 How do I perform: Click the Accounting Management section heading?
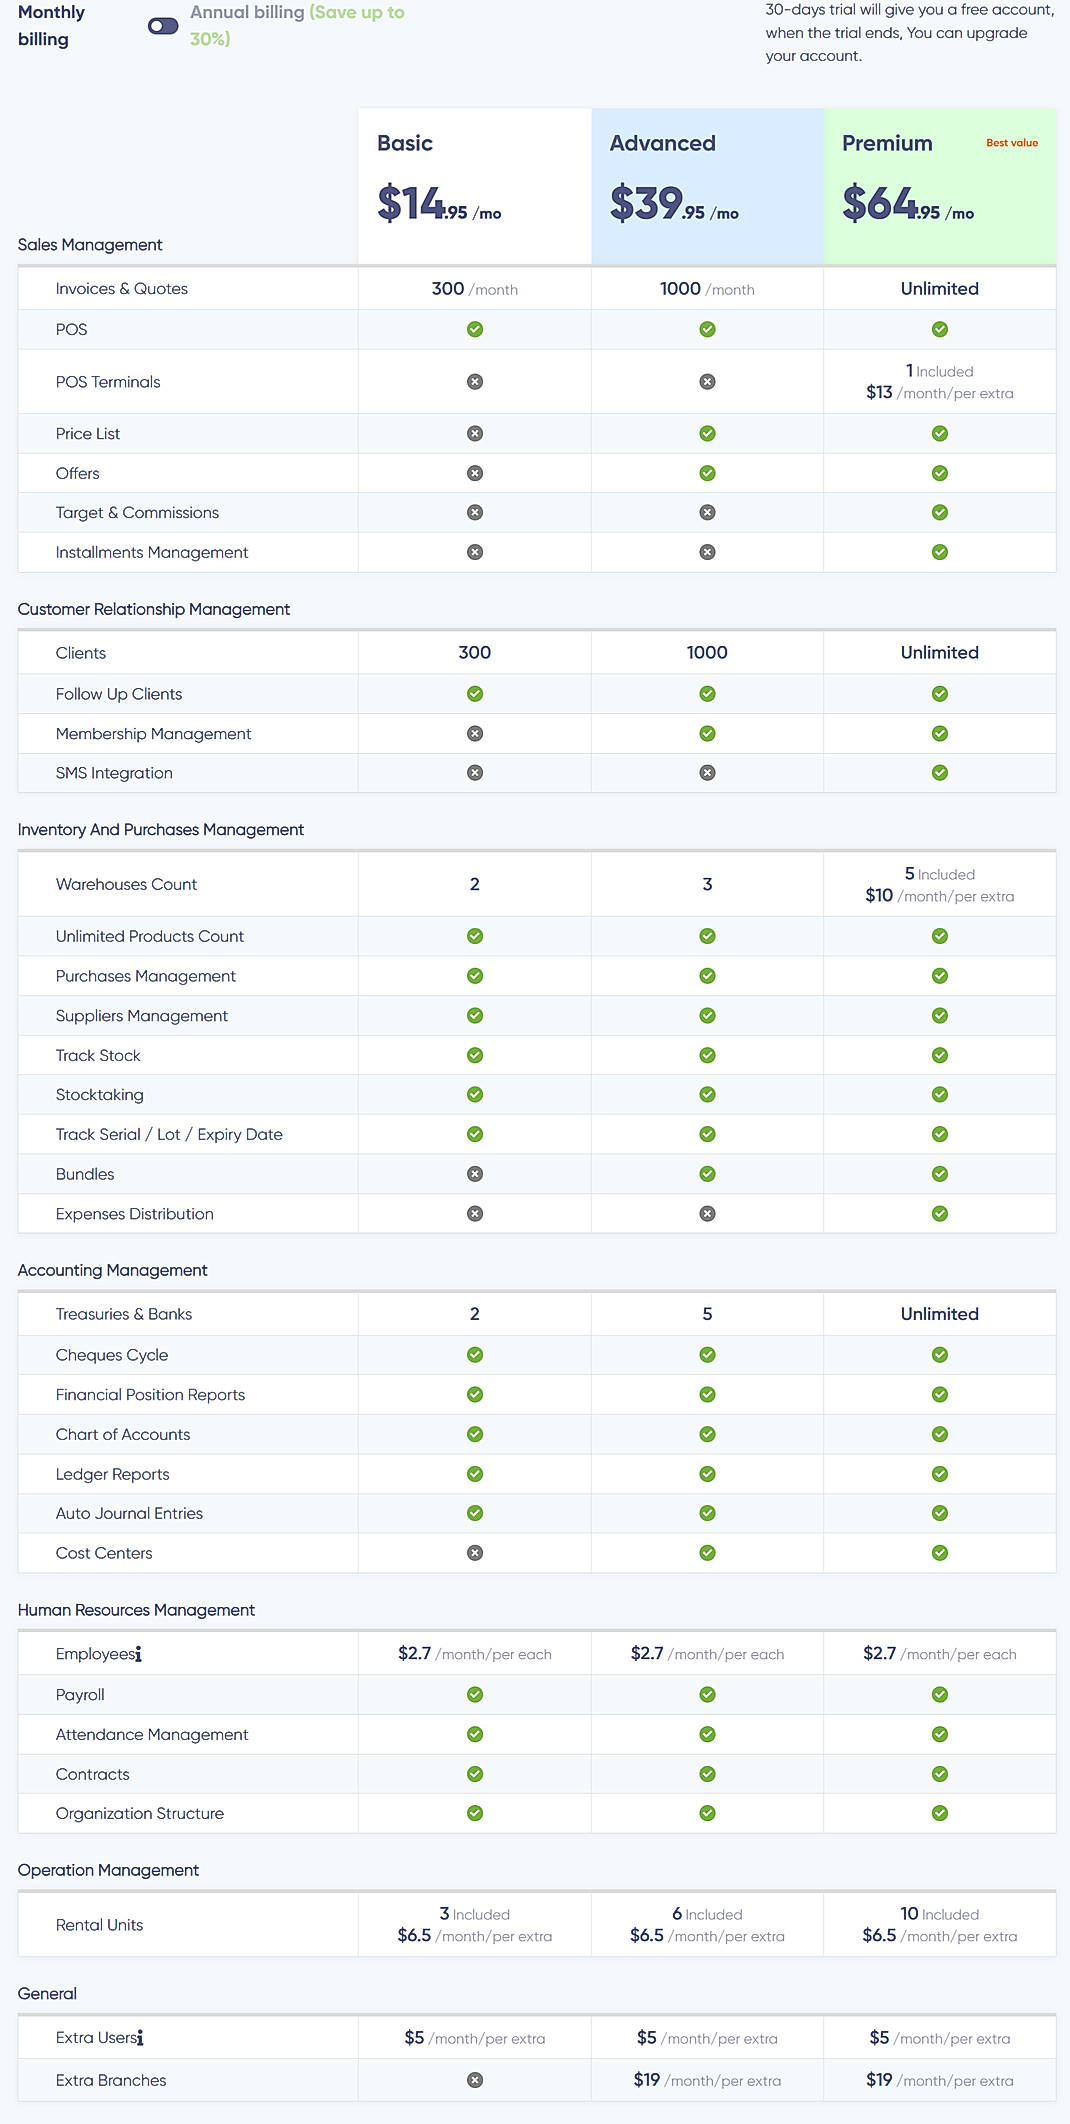(113, 1270)
